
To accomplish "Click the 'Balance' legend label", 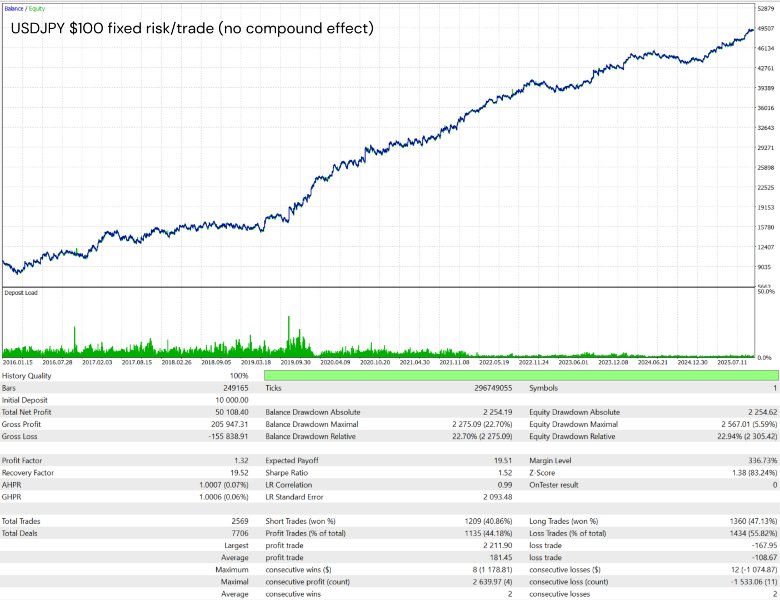I will (14, 8).
